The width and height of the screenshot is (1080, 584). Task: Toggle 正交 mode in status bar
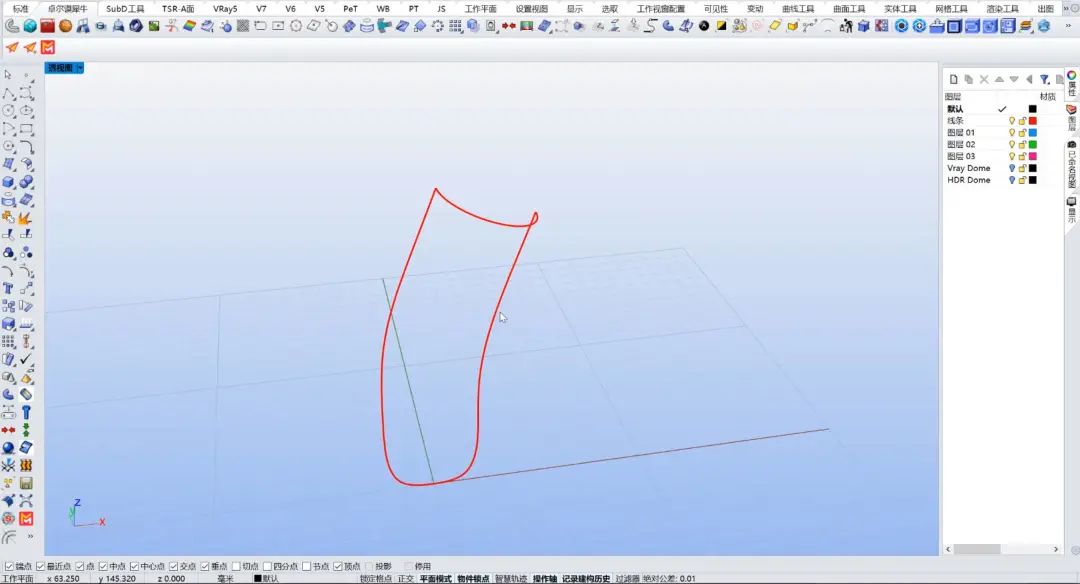(x=406, y=578)
